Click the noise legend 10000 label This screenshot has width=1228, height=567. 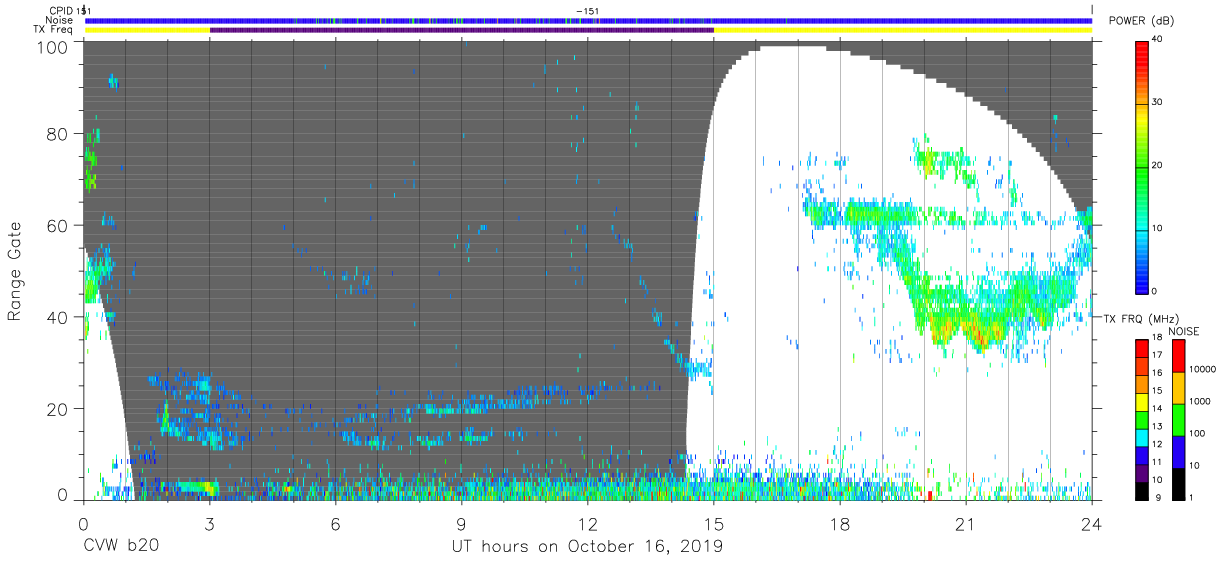[1201, 369]
